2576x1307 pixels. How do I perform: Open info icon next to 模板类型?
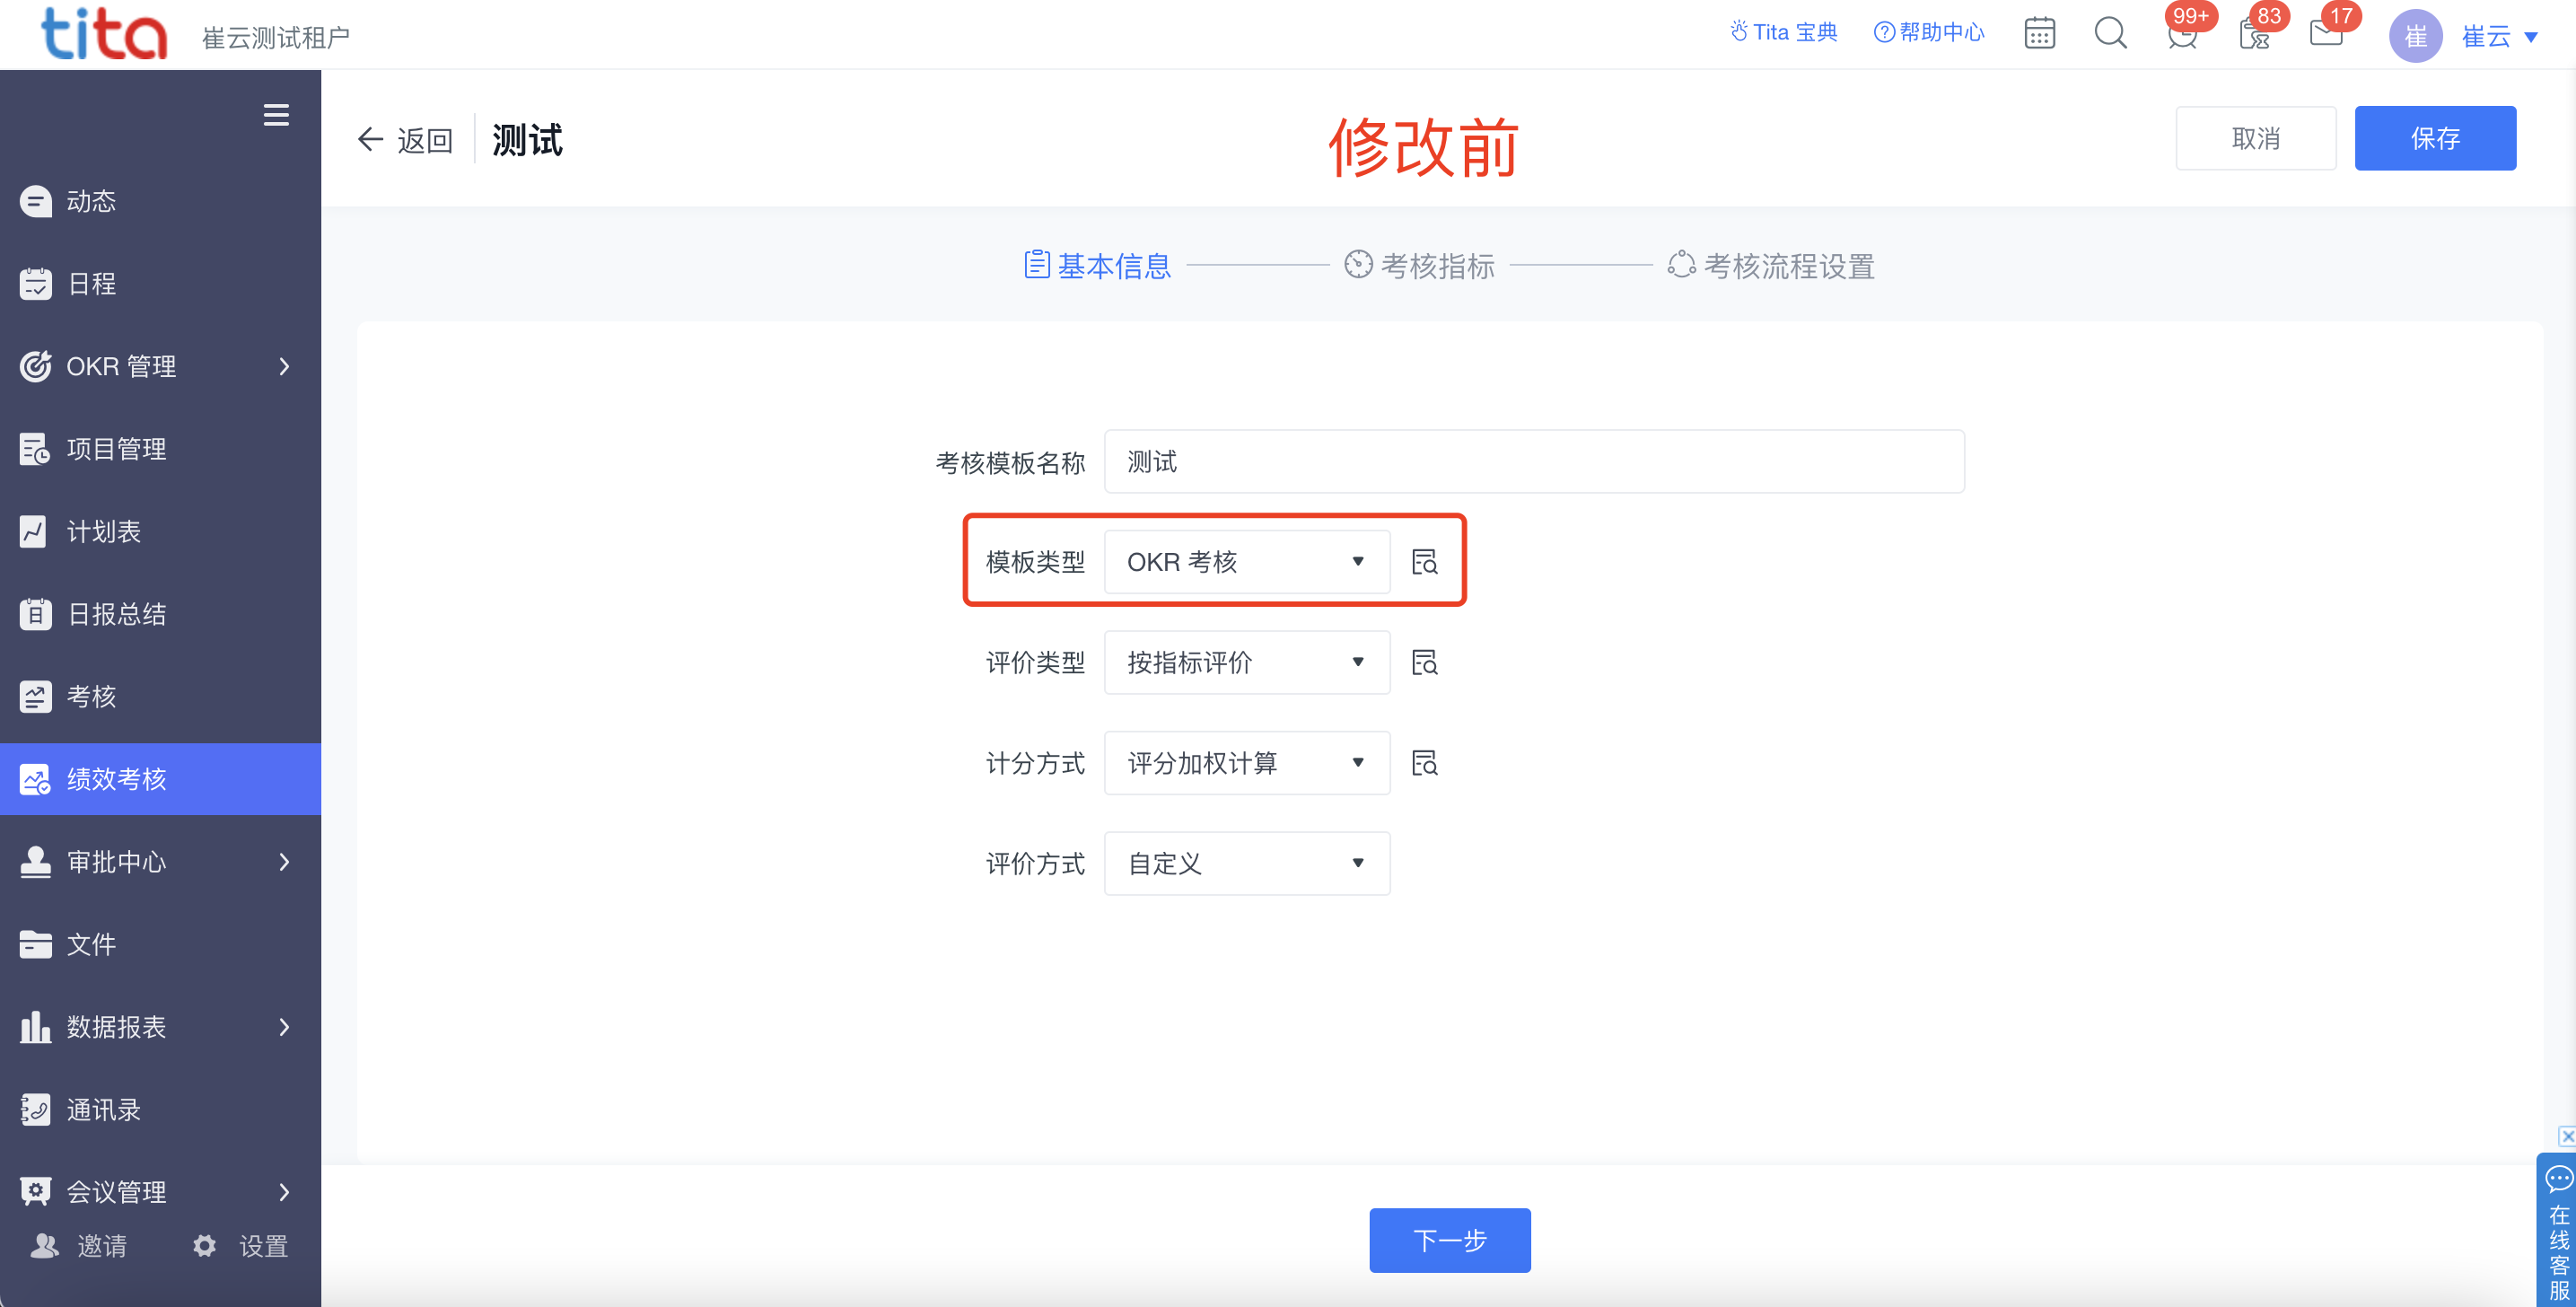pyautogui.click(x=1424, y=562)
